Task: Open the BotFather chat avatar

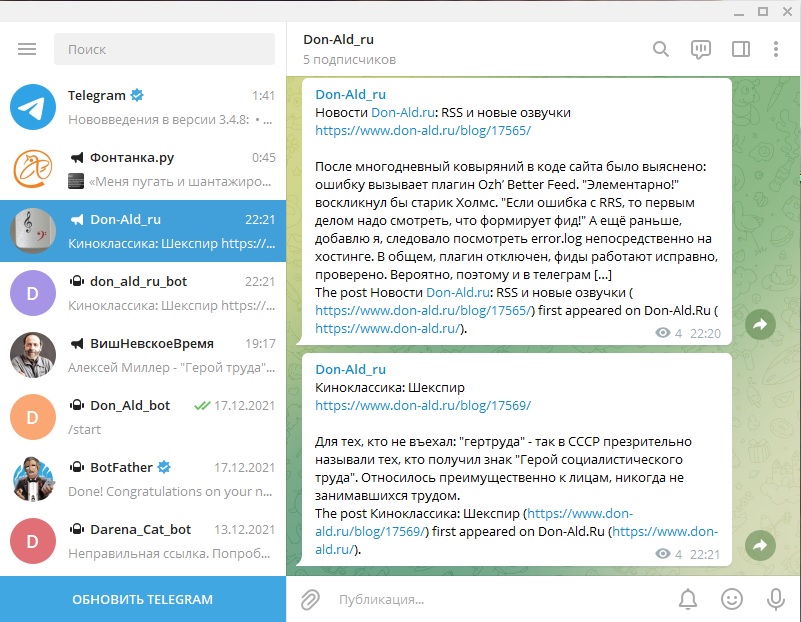Action: (33, 479)
